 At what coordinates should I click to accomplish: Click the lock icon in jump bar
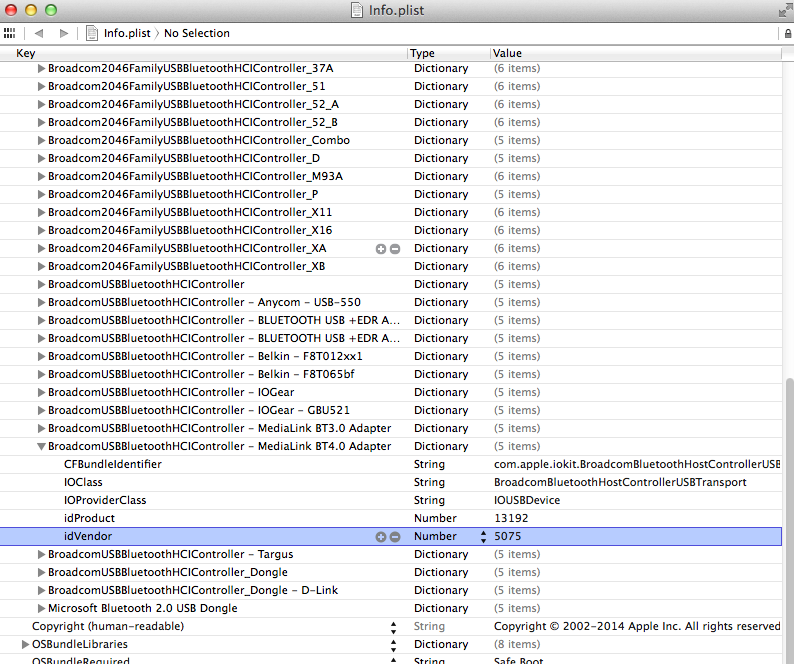click(787, 33)
